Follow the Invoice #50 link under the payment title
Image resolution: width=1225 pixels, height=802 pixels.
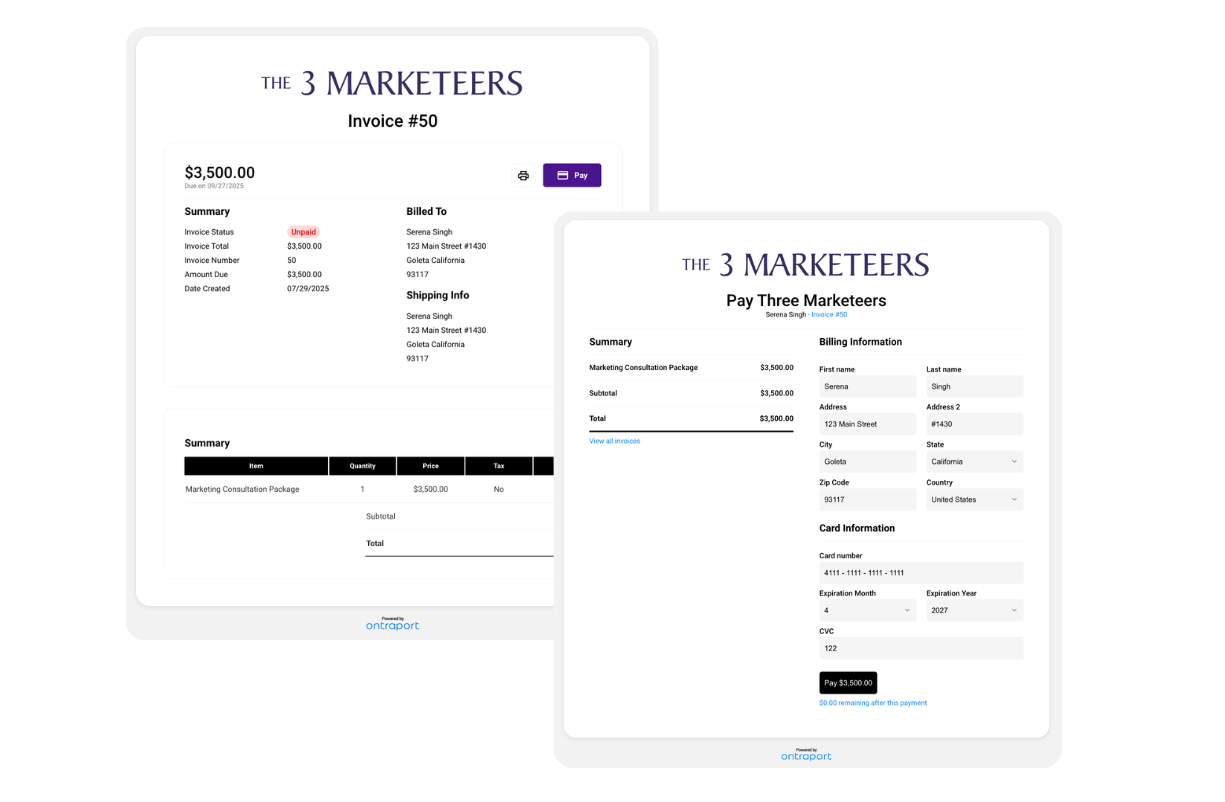[x=829, y=315]
